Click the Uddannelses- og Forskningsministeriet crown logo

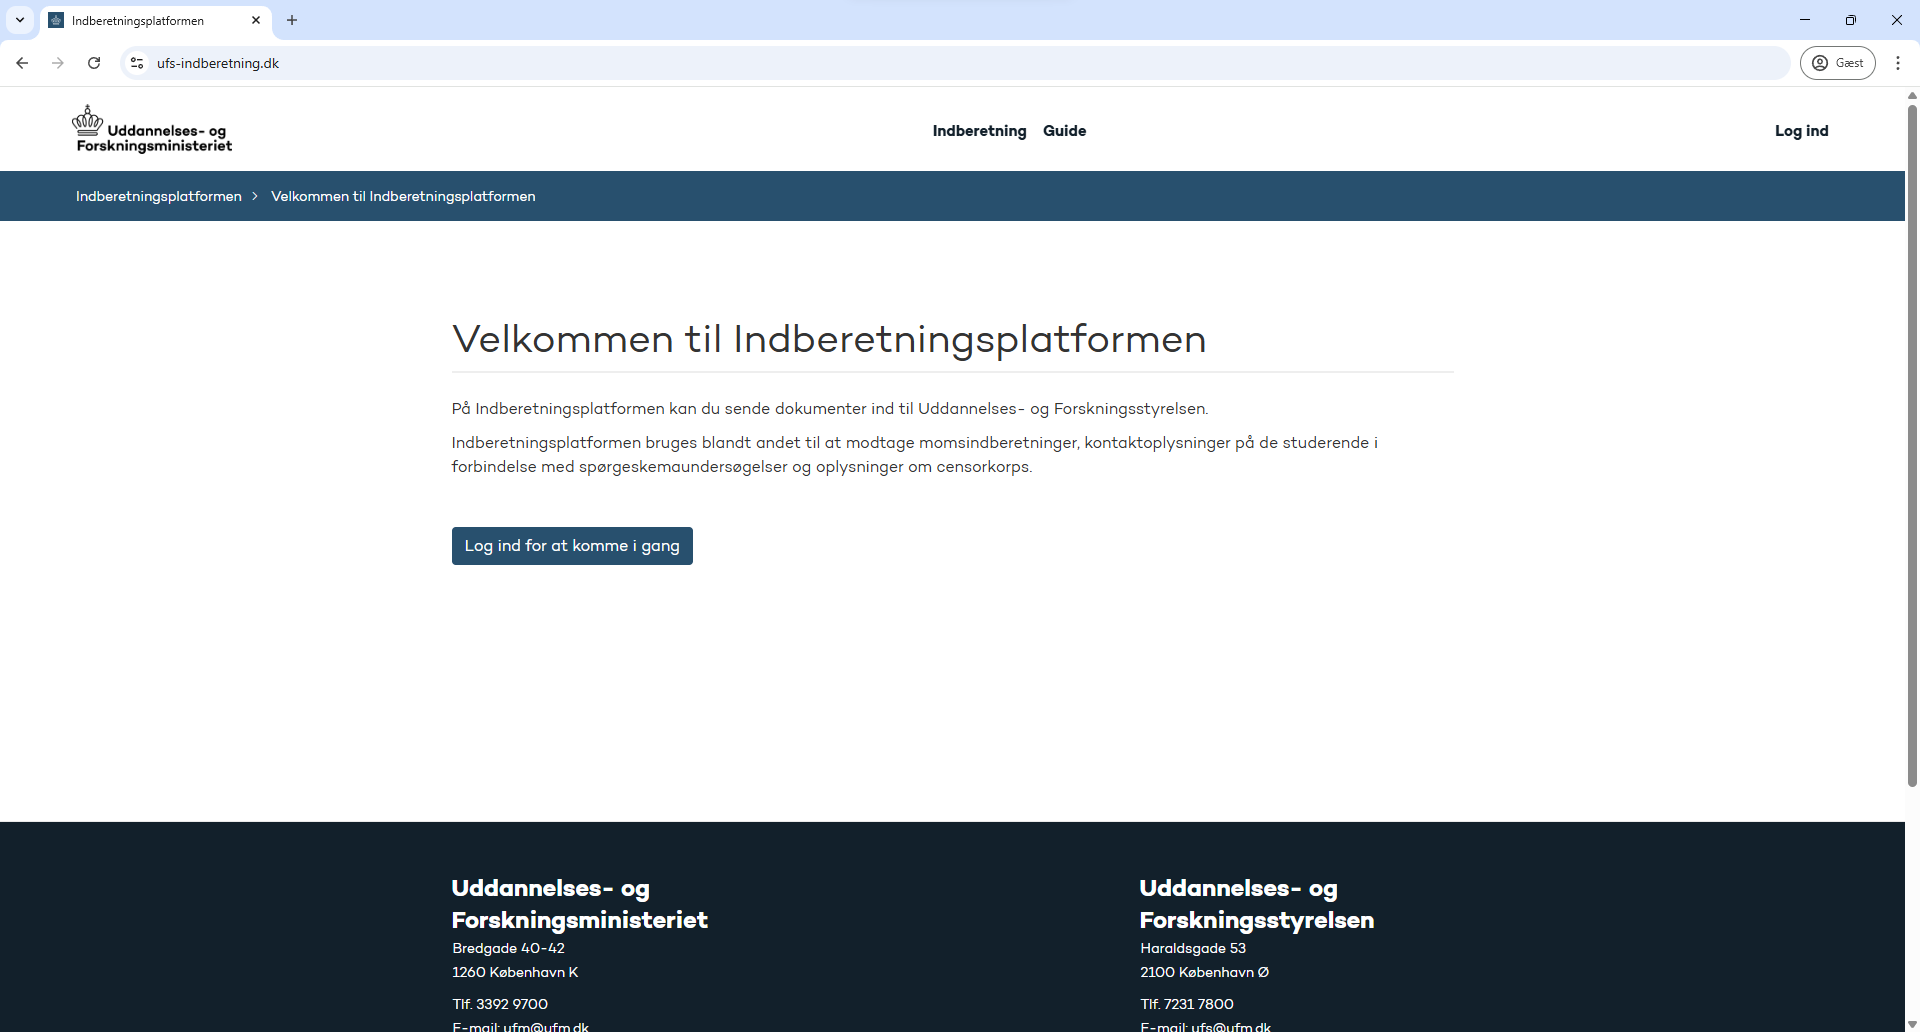(x=152, y=130)
